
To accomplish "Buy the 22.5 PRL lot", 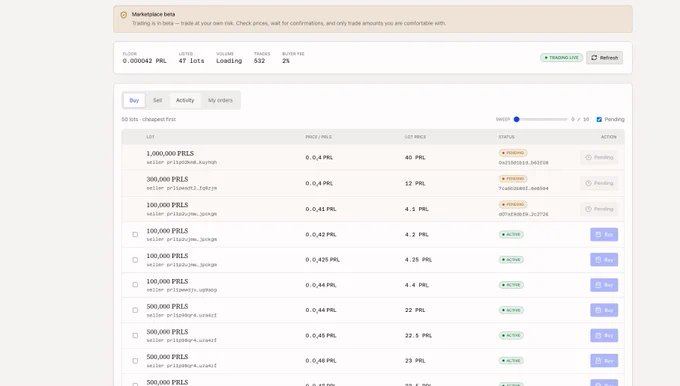I will click(x=604, y=336).
